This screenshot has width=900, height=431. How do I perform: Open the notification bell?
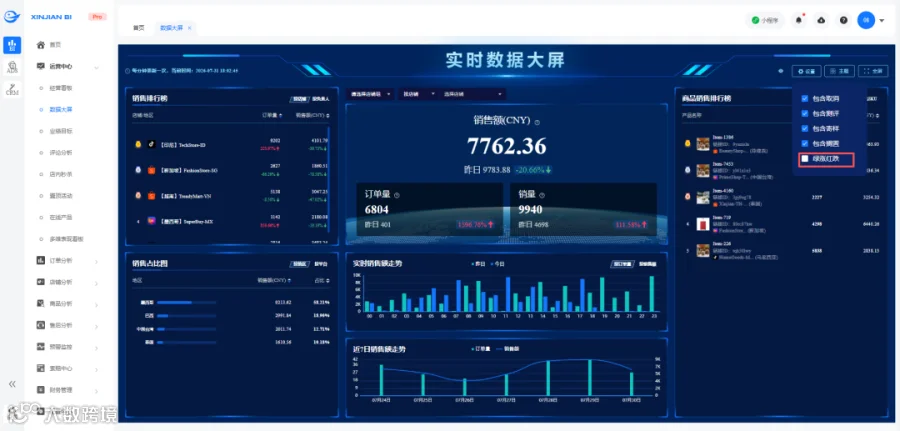coord(799,20)
